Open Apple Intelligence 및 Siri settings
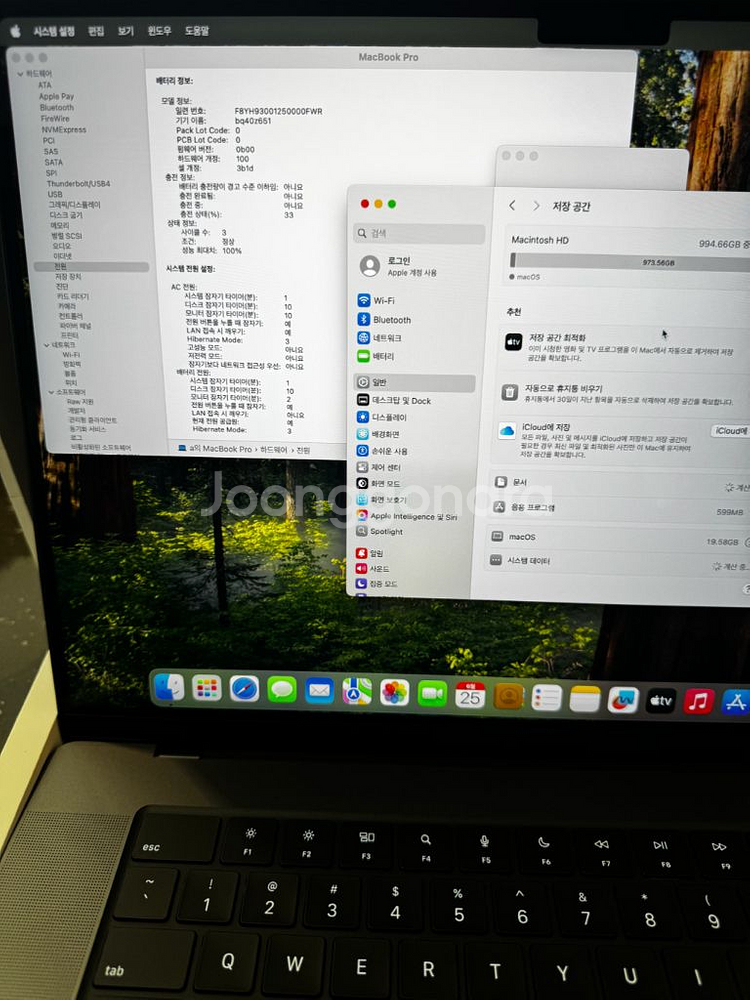Screen dimensions: 750x1000 pos(415,516)
